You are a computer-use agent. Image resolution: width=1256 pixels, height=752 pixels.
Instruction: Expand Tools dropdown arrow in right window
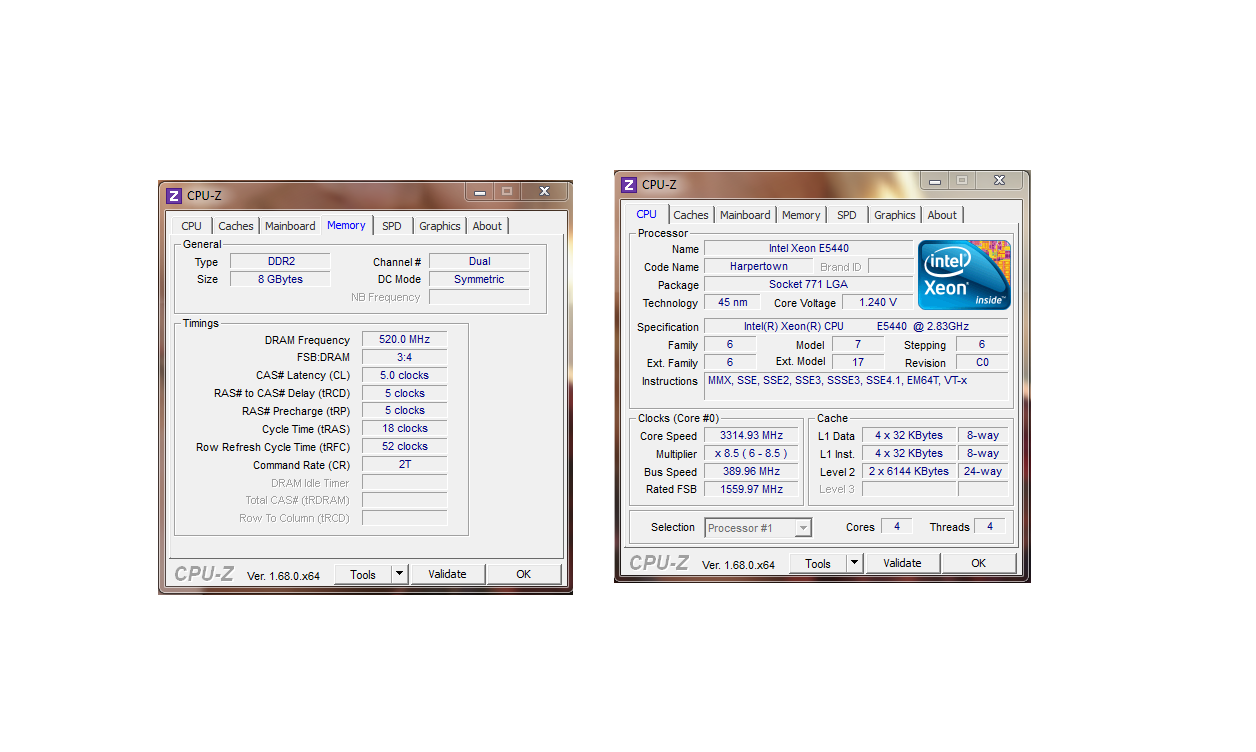pyautogui.click(x=854, y=563)
